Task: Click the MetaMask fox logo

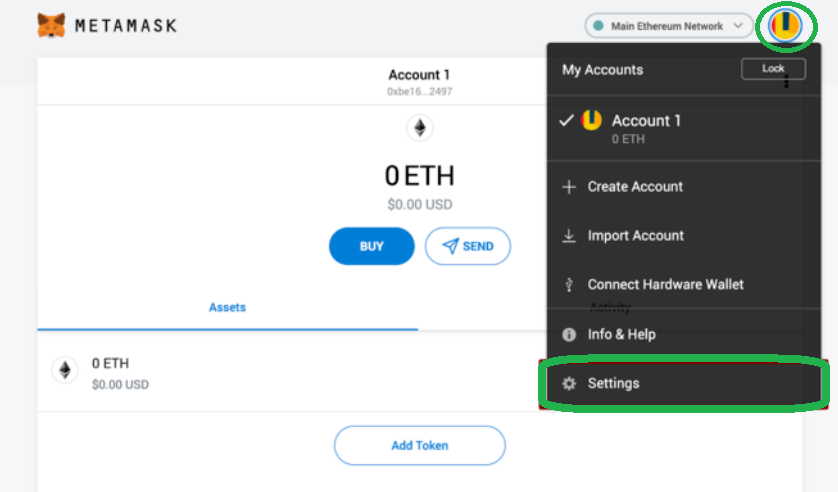Action: [x=51, y=25]
